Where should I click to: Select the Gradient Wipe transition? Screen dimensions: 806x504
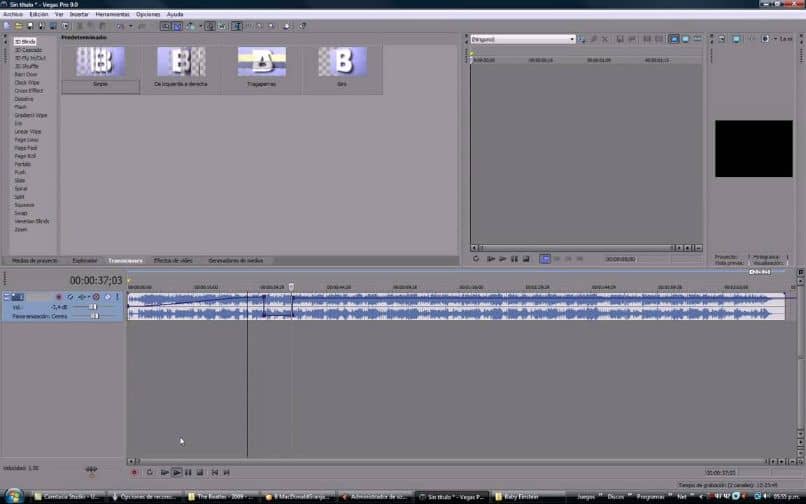pos(31,115)
